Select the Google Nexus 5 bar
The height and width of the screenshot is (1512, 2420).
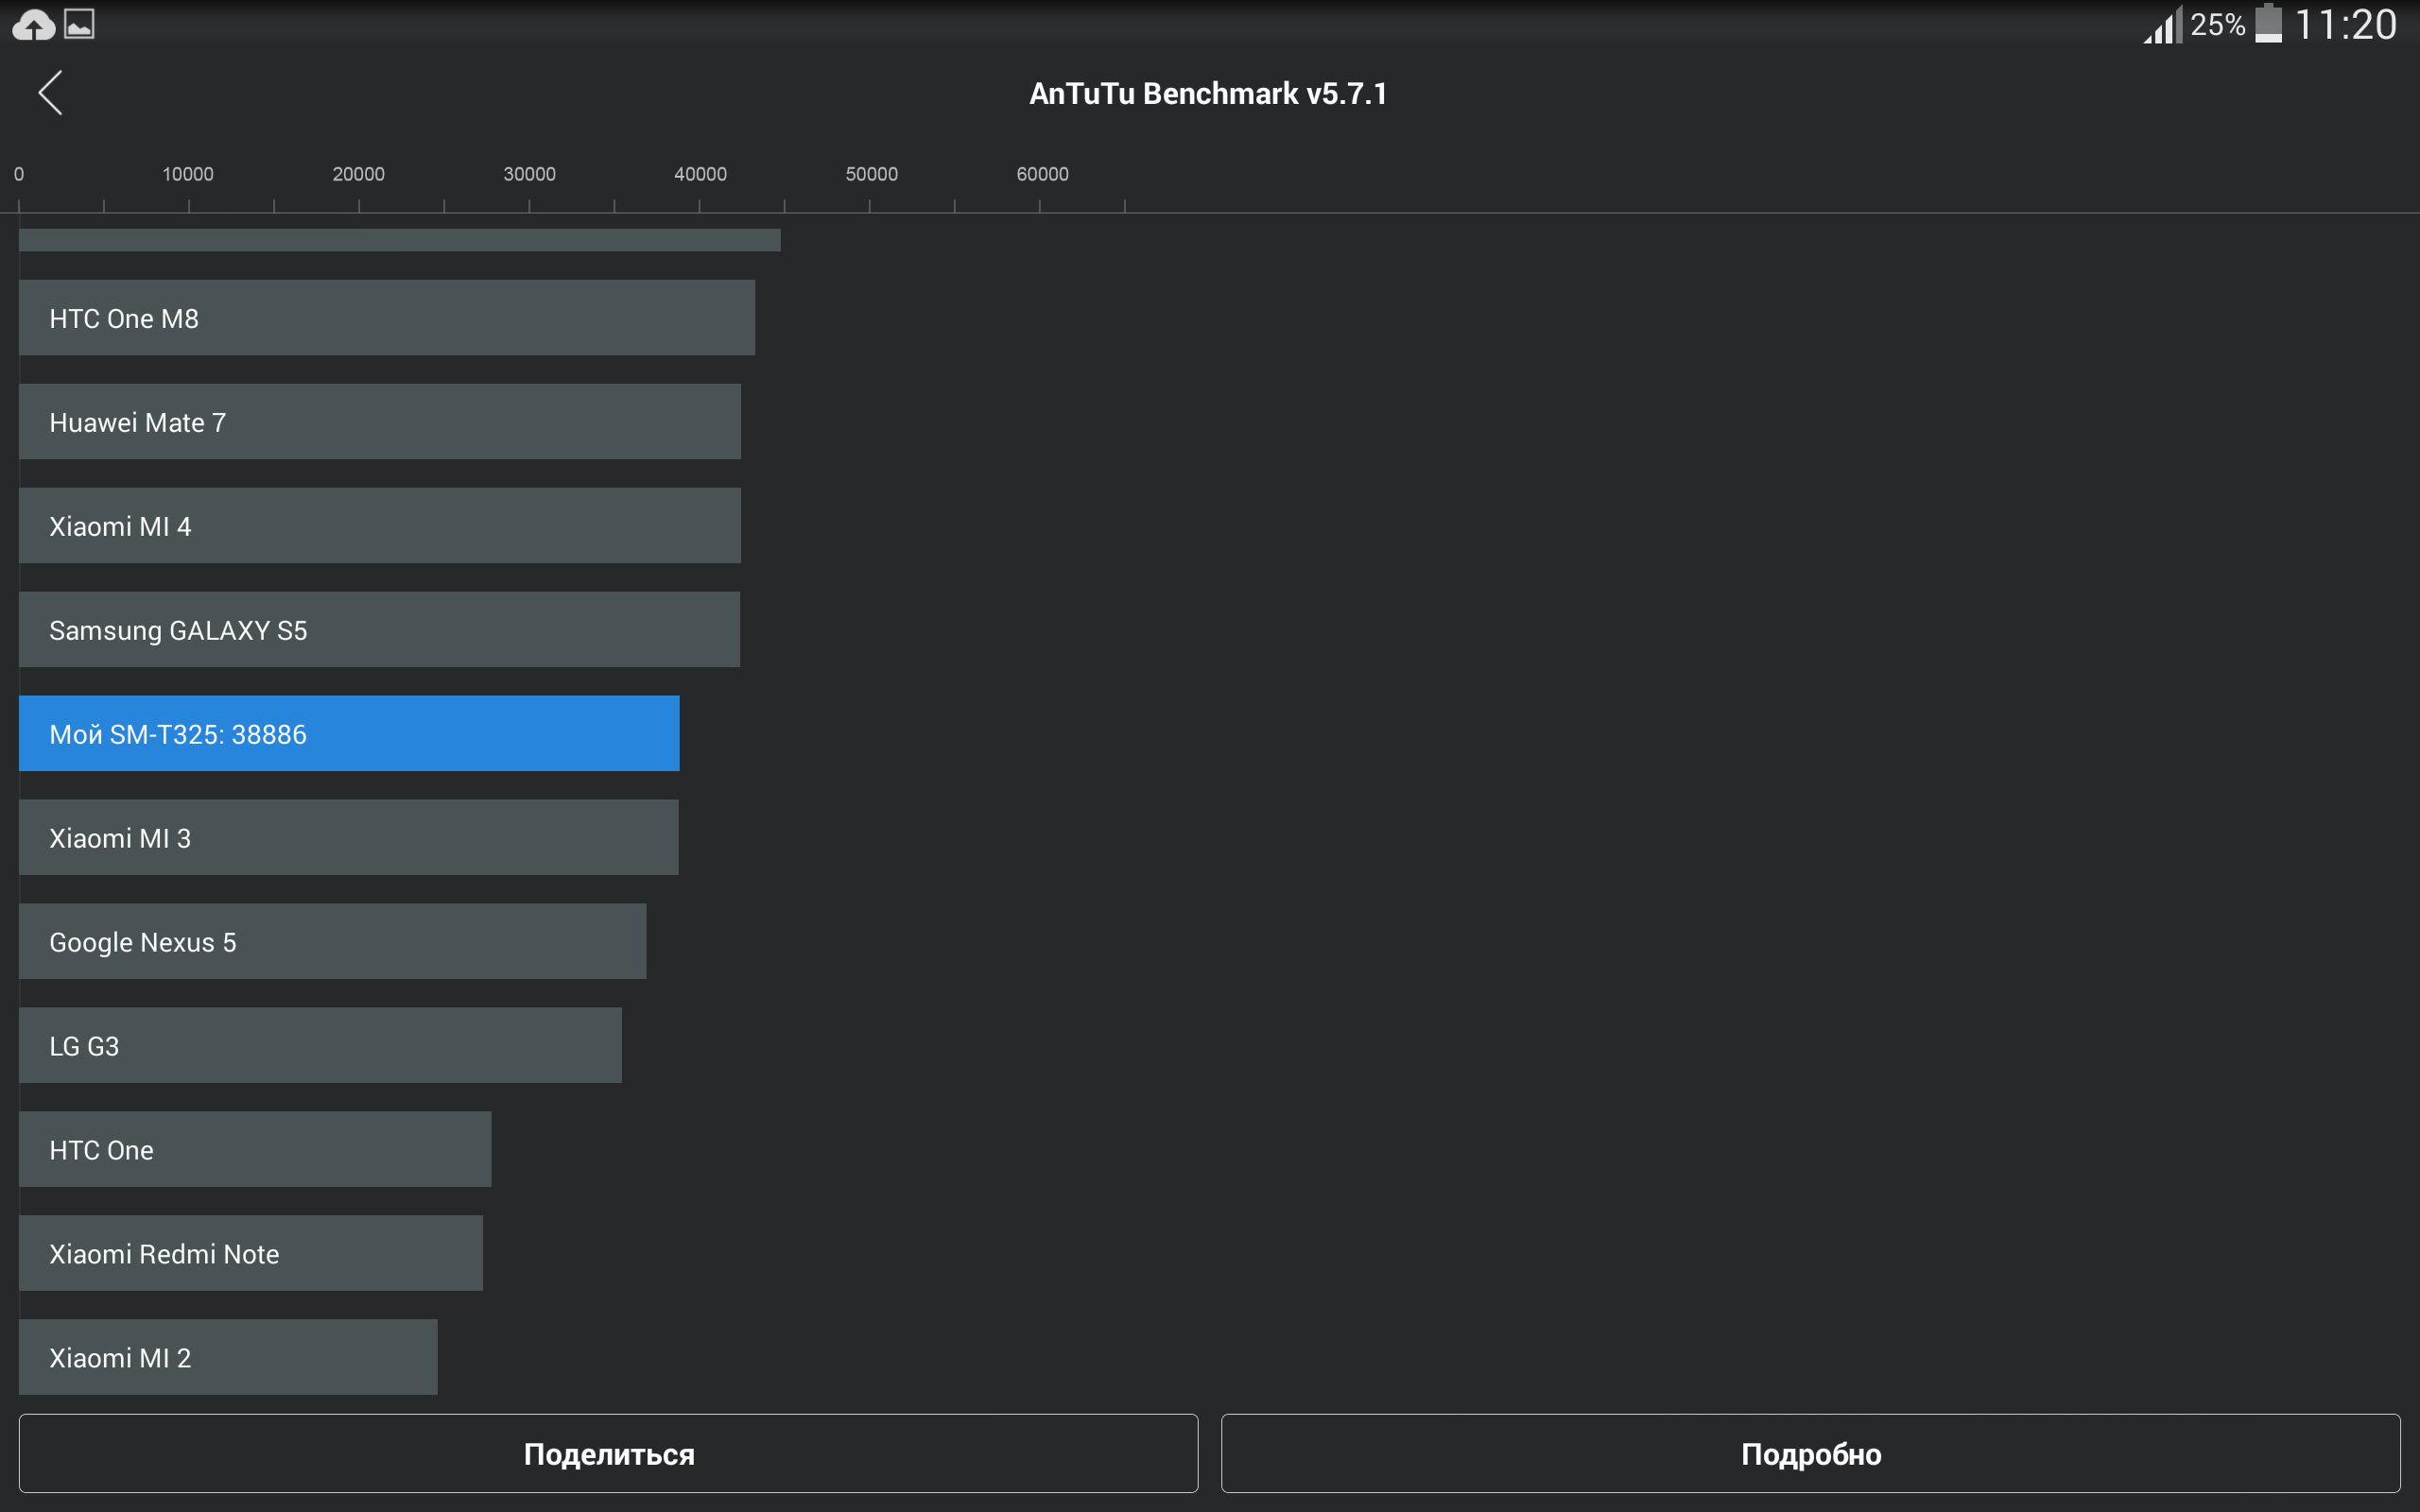332,942
